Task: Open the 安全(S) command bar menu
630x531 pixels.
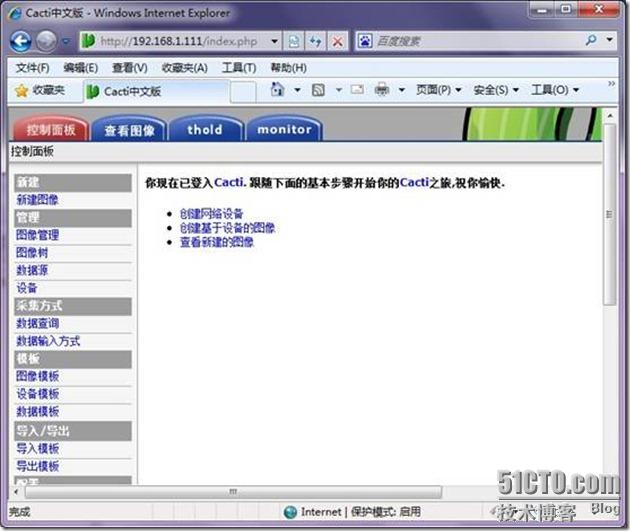Action: [496, 90]
